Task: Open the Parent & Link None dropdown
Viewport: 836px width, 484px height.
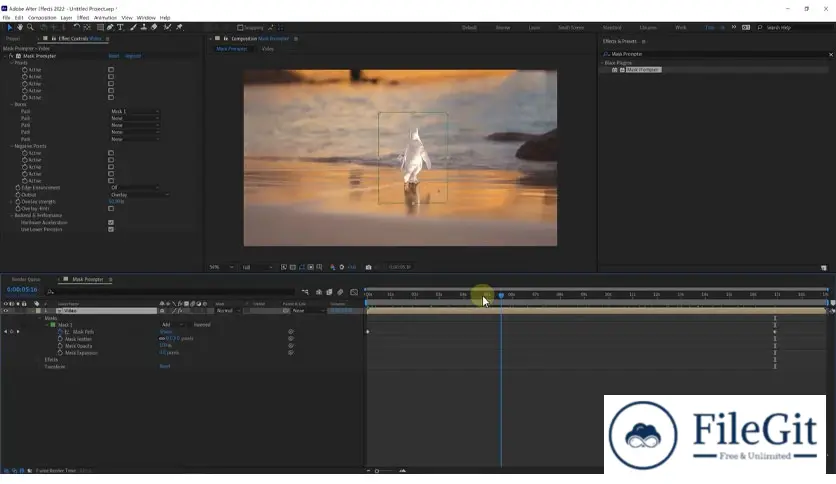Action: [308, 311]
